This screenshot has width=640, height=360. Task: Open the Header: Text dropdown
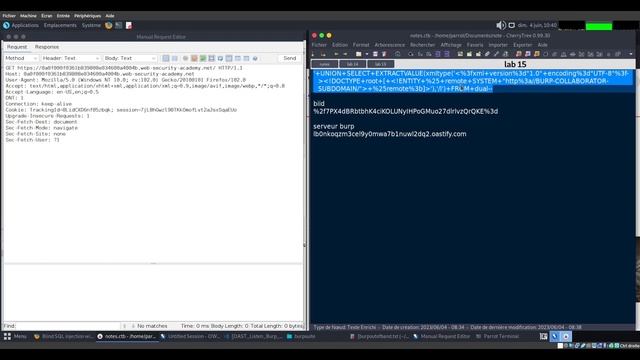[71, 58]
